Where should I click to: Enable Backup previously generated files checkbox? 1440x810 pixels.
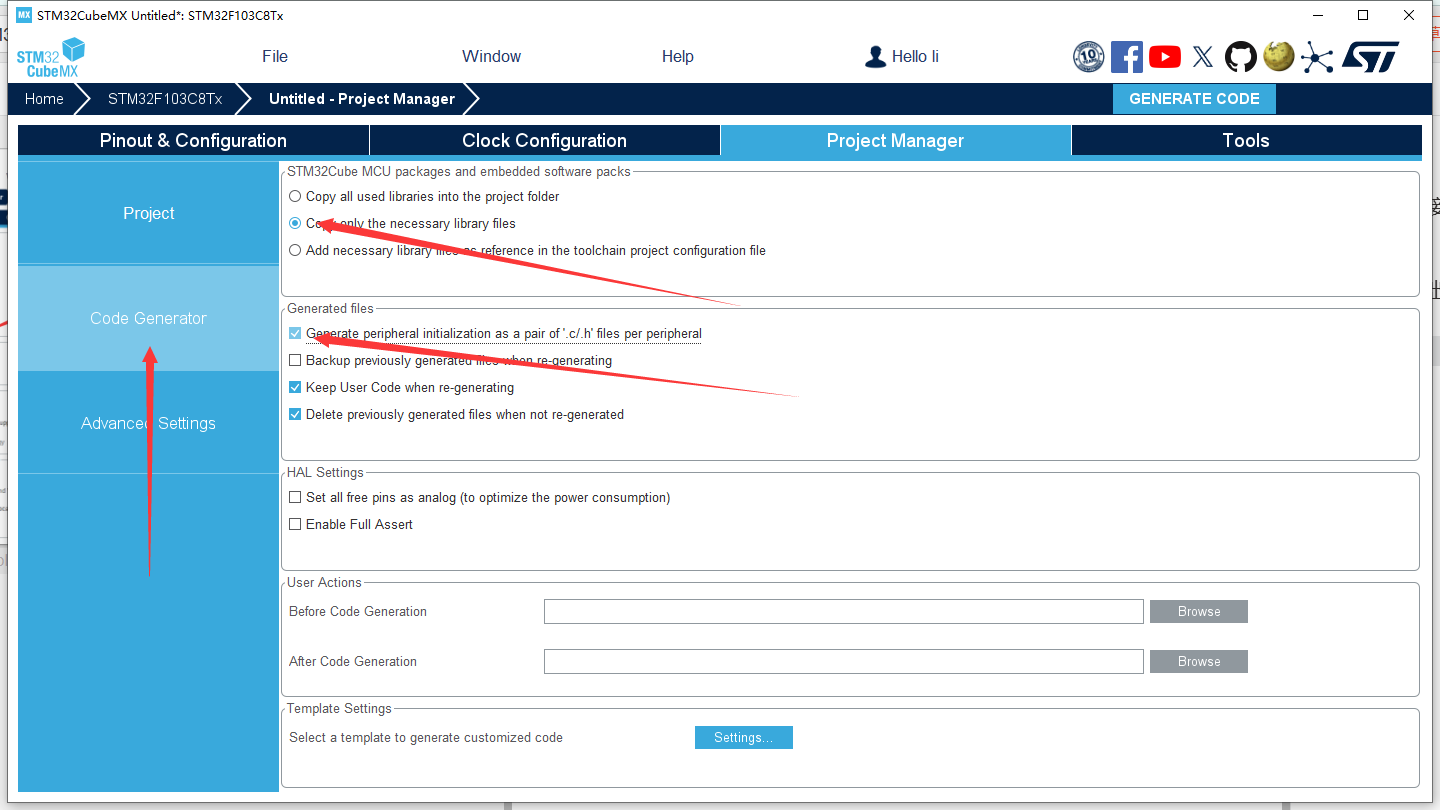[x=295, y=360]
